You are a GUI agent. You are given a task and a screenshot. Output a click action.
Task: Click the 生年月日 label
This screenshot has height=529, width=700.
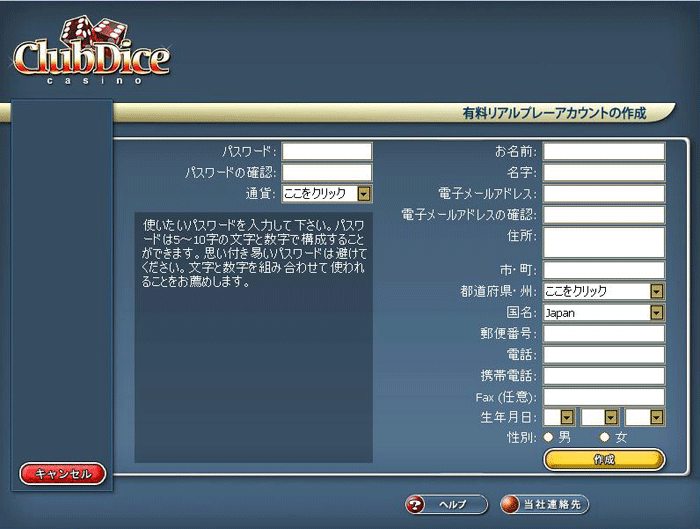point(508,417)
